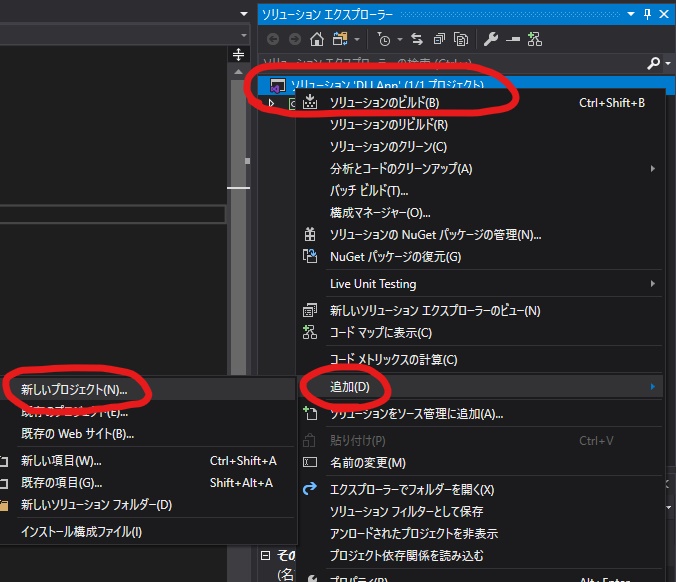
Task: Click the Solution Explorer search input field
Action: pos(452,63)
